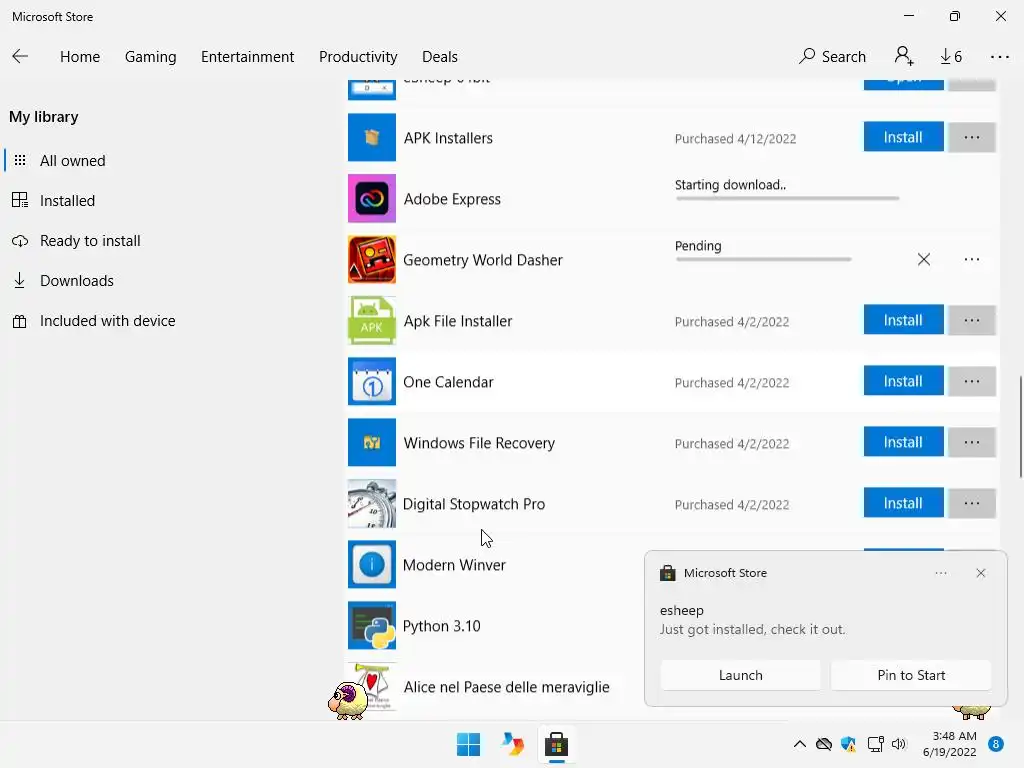
Task: Click the Alice nel Paese delle meraviglie entry
Action: pyautogui.click(x=506, y=687)
